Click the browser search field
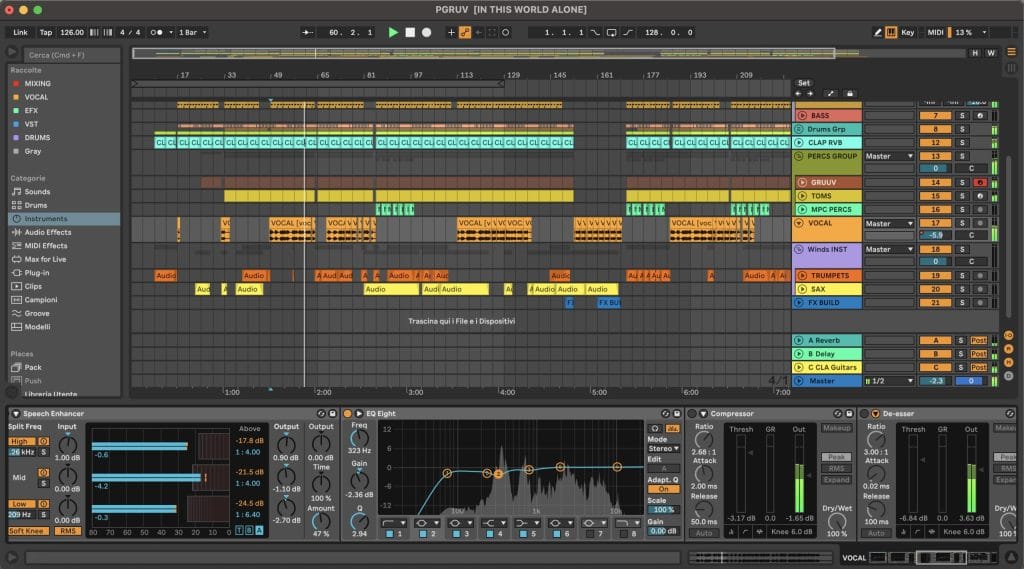The width and height of the screenshot is (1024, 569). pos(72,55)
